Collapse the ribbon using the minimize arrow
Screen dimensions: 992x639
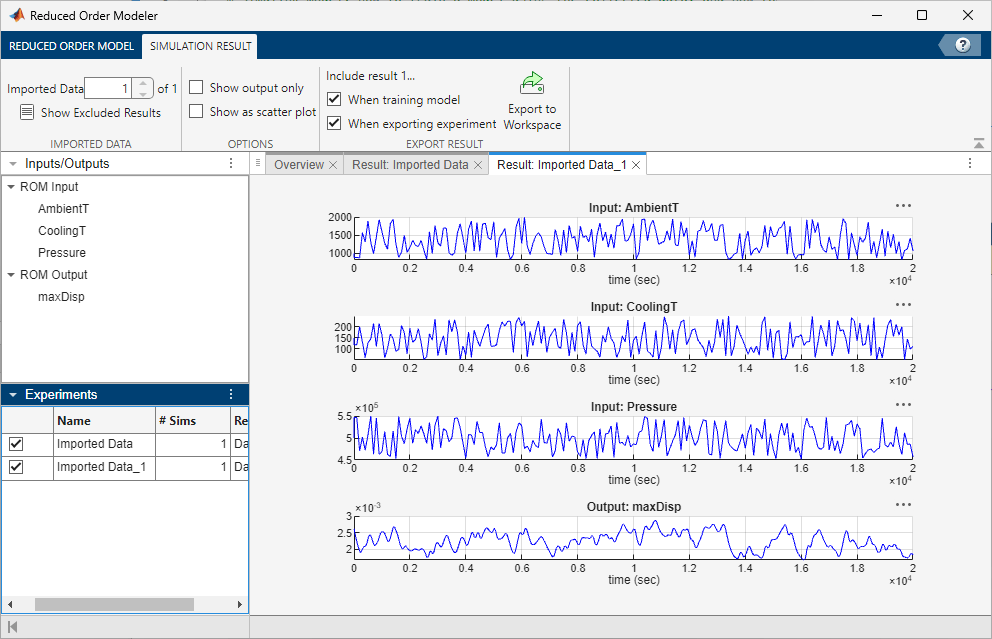(978, 140)
